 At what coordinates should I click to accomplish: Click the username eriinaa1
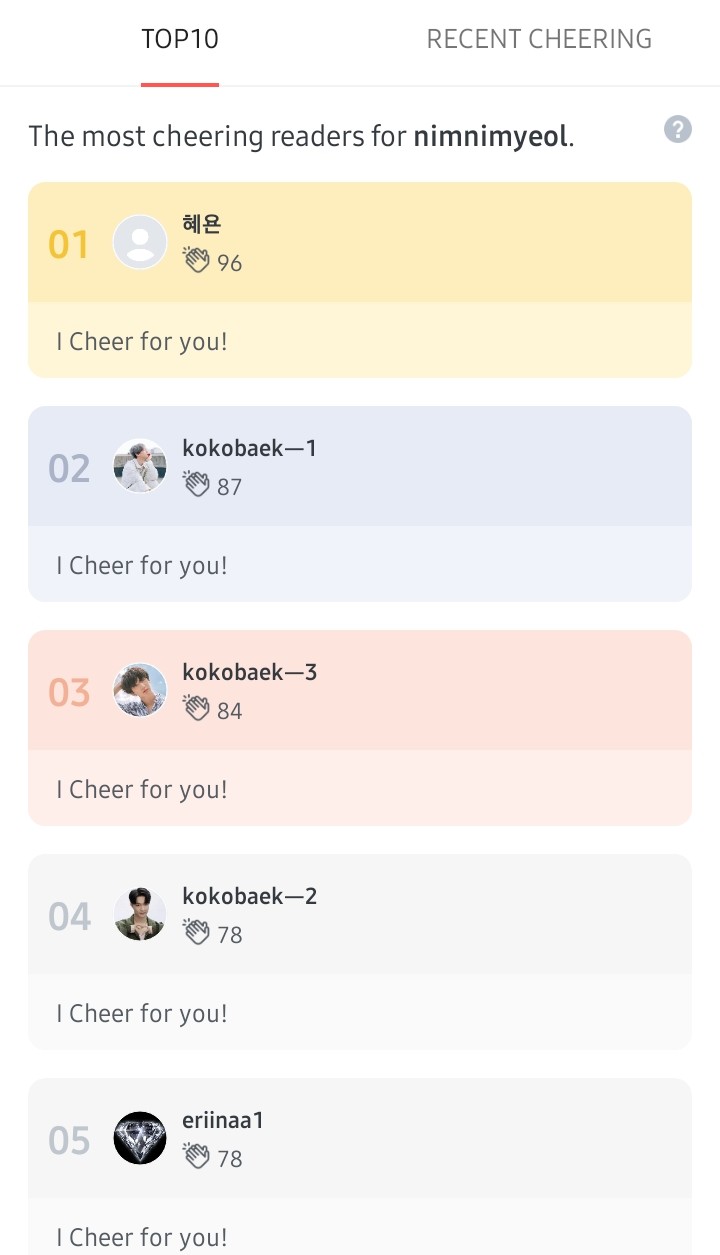223,1120
